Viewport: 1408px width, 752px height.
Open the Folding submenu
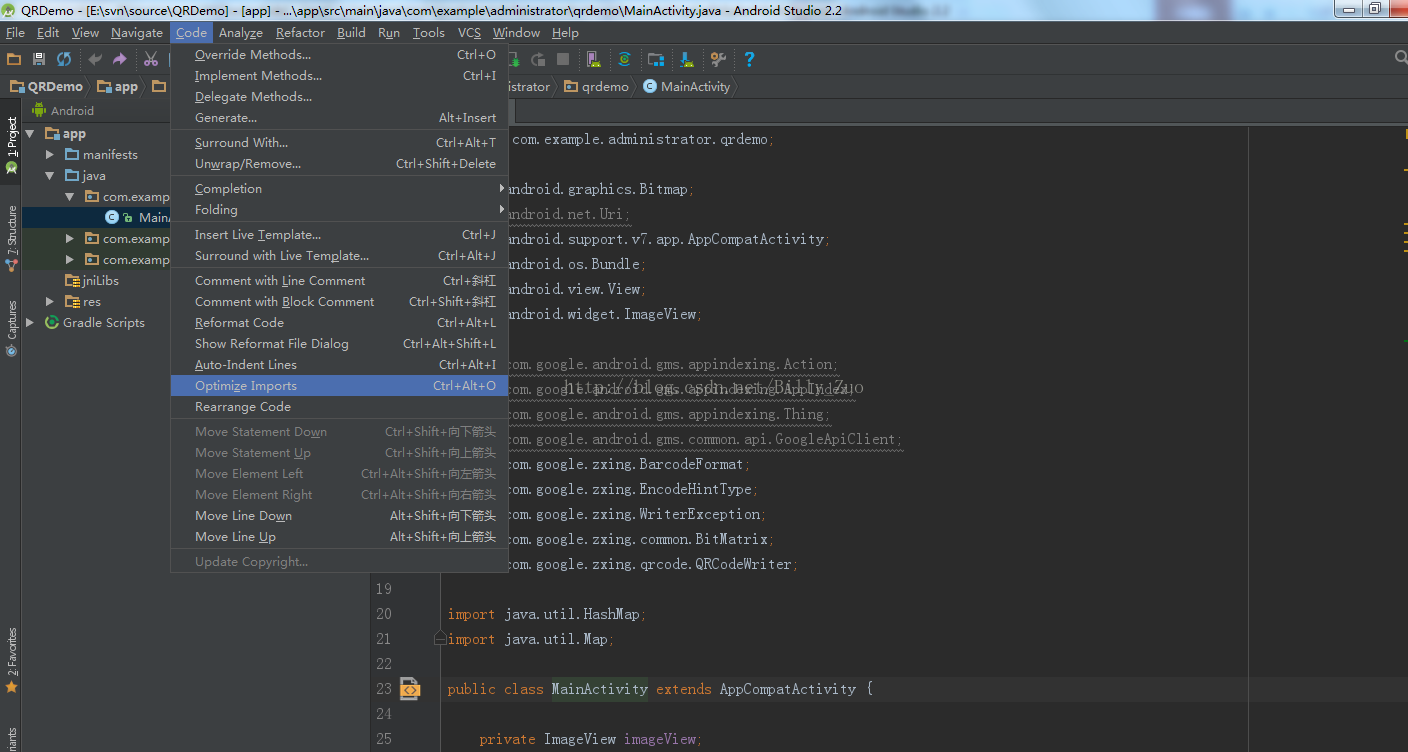pyautogui.click(x=339, y=209)
